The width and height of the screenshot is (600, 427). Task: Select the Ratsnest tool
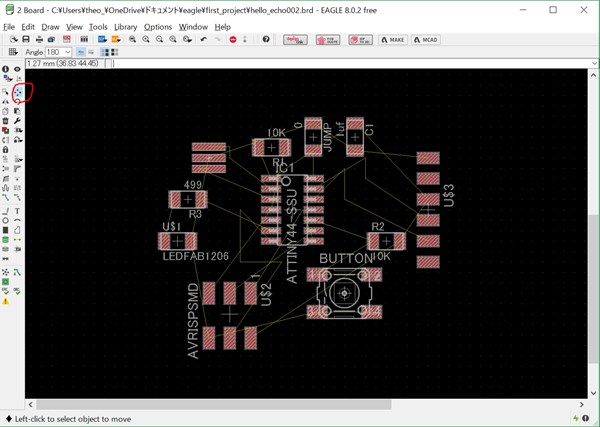5,272
